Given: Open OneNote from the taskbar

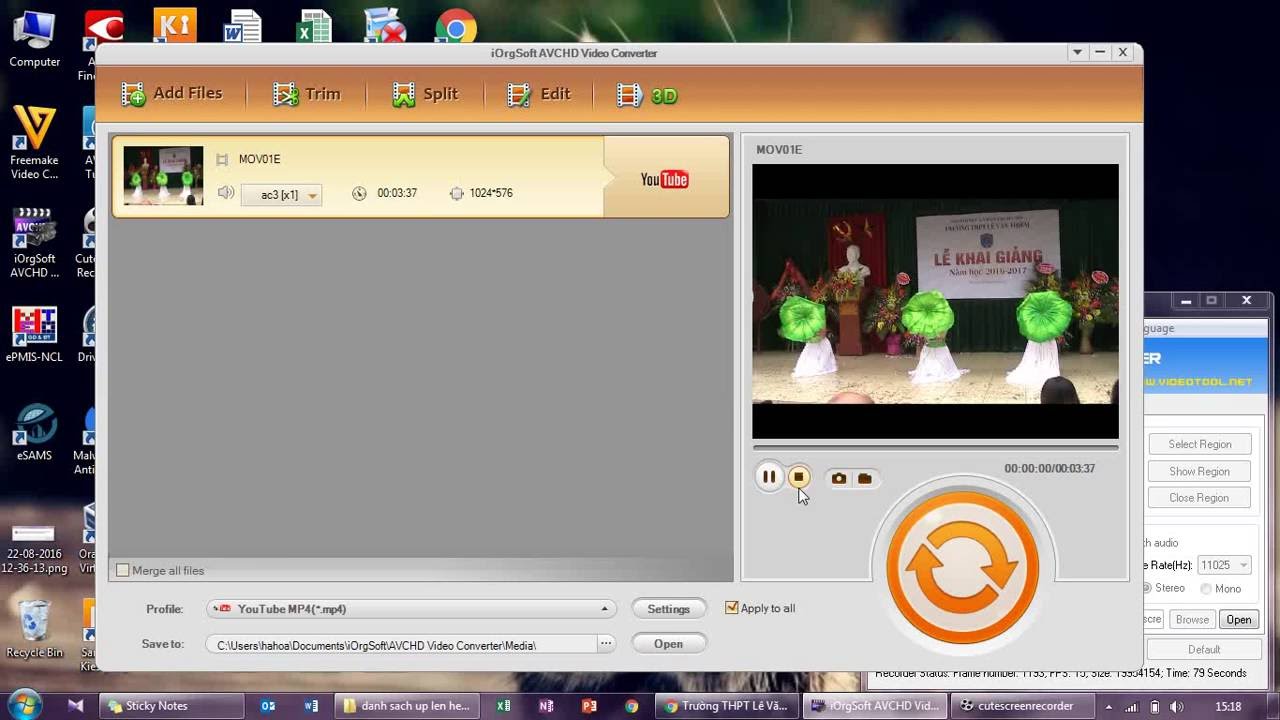Looking at the screenshot, I should pos(546,705).
